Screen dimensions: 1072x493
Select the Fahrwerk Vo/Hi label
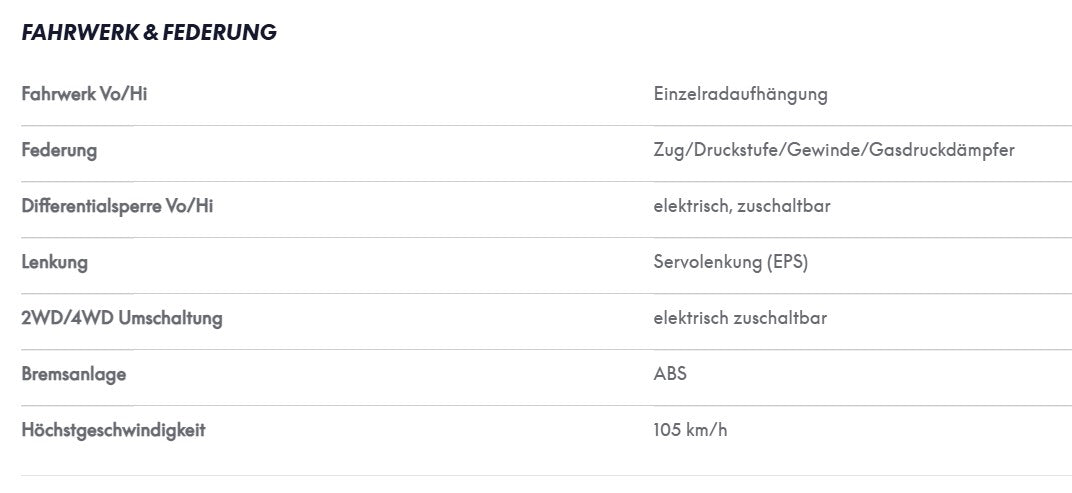coord(84,94)
